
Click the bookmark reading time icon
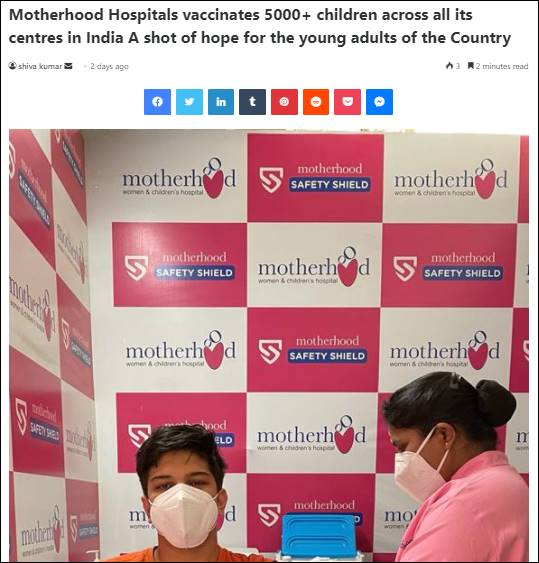click(470, 66)
